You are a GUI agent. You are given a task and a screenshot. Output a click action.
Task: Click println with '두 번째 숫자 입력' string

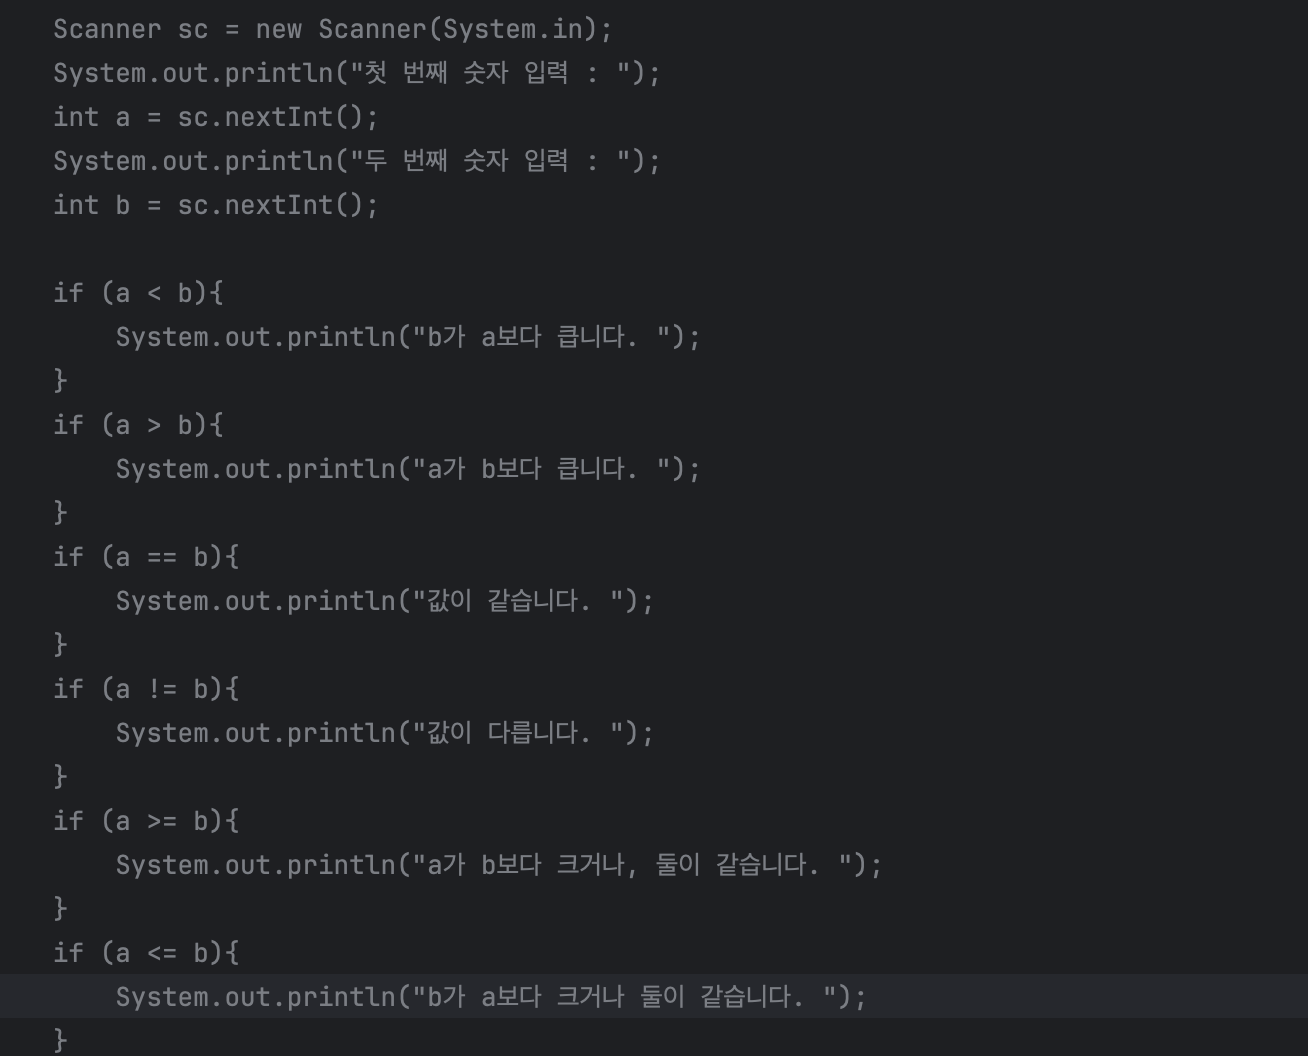click(x=357, y=161)
